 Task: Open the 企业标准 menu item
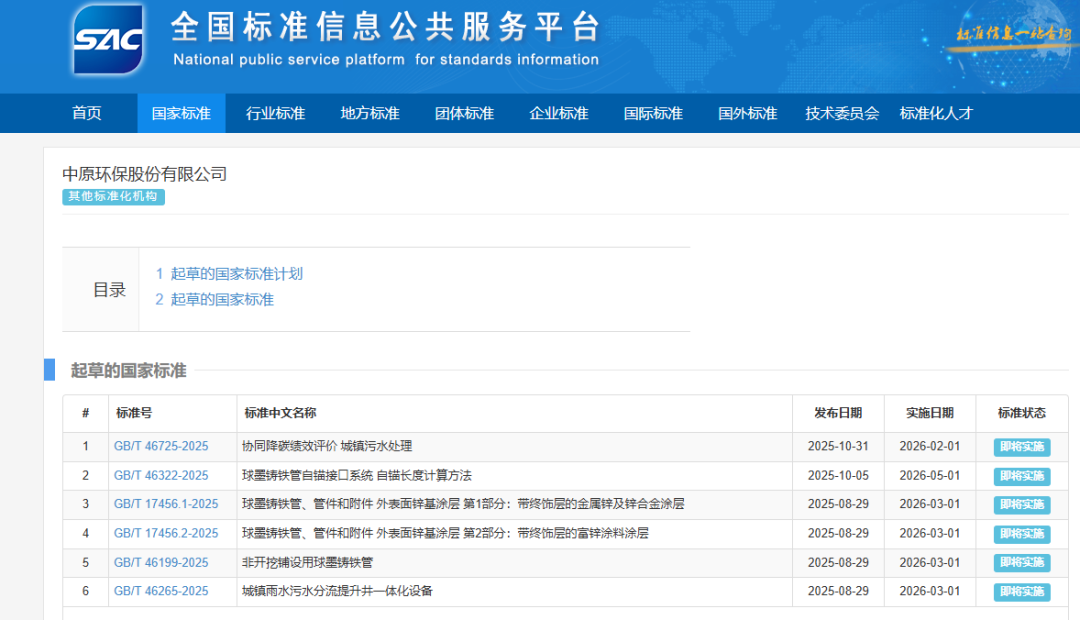(559, 113)
